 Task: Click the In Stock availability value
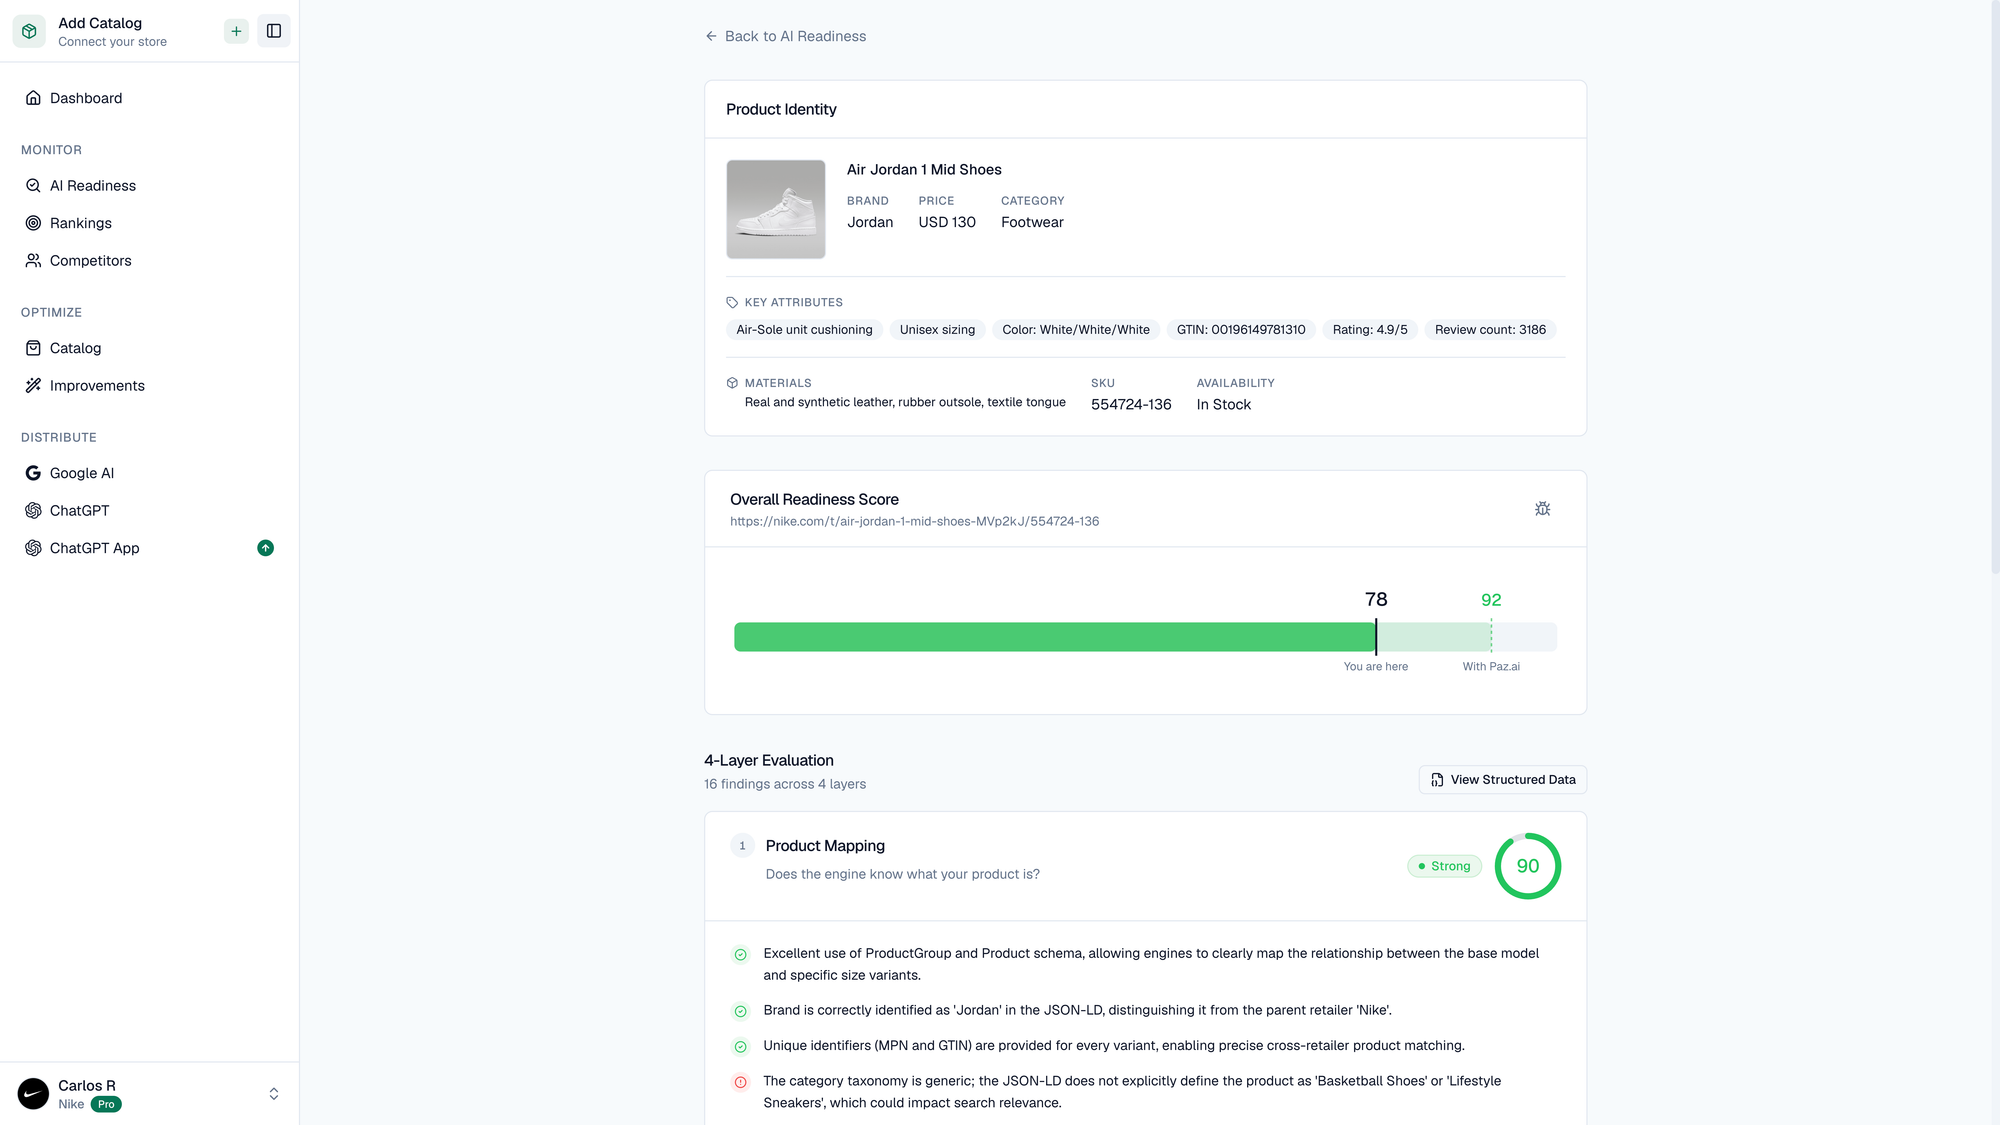(x=1224, y=405)
